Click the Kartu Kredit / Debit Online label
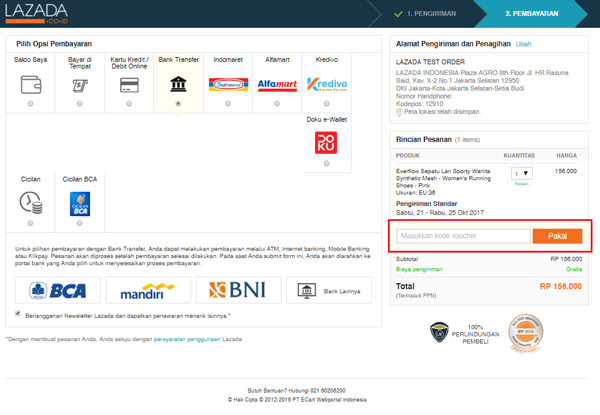 [129, 63]
